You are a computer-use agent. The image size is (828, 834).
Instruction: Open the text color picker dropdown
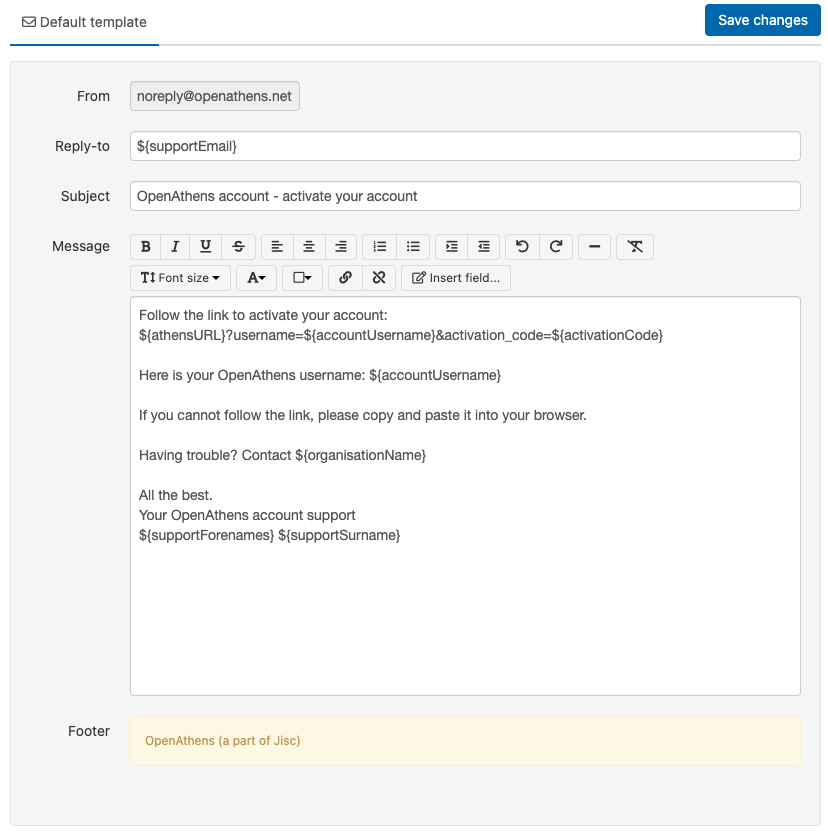(256, 278)
